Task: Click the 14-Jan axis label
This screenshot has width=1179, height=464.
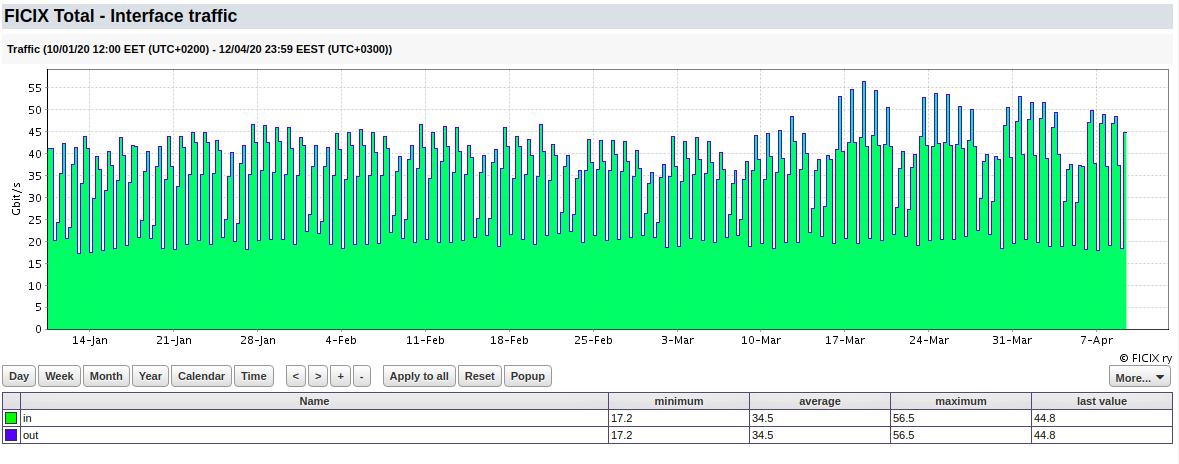Action: 89,340
